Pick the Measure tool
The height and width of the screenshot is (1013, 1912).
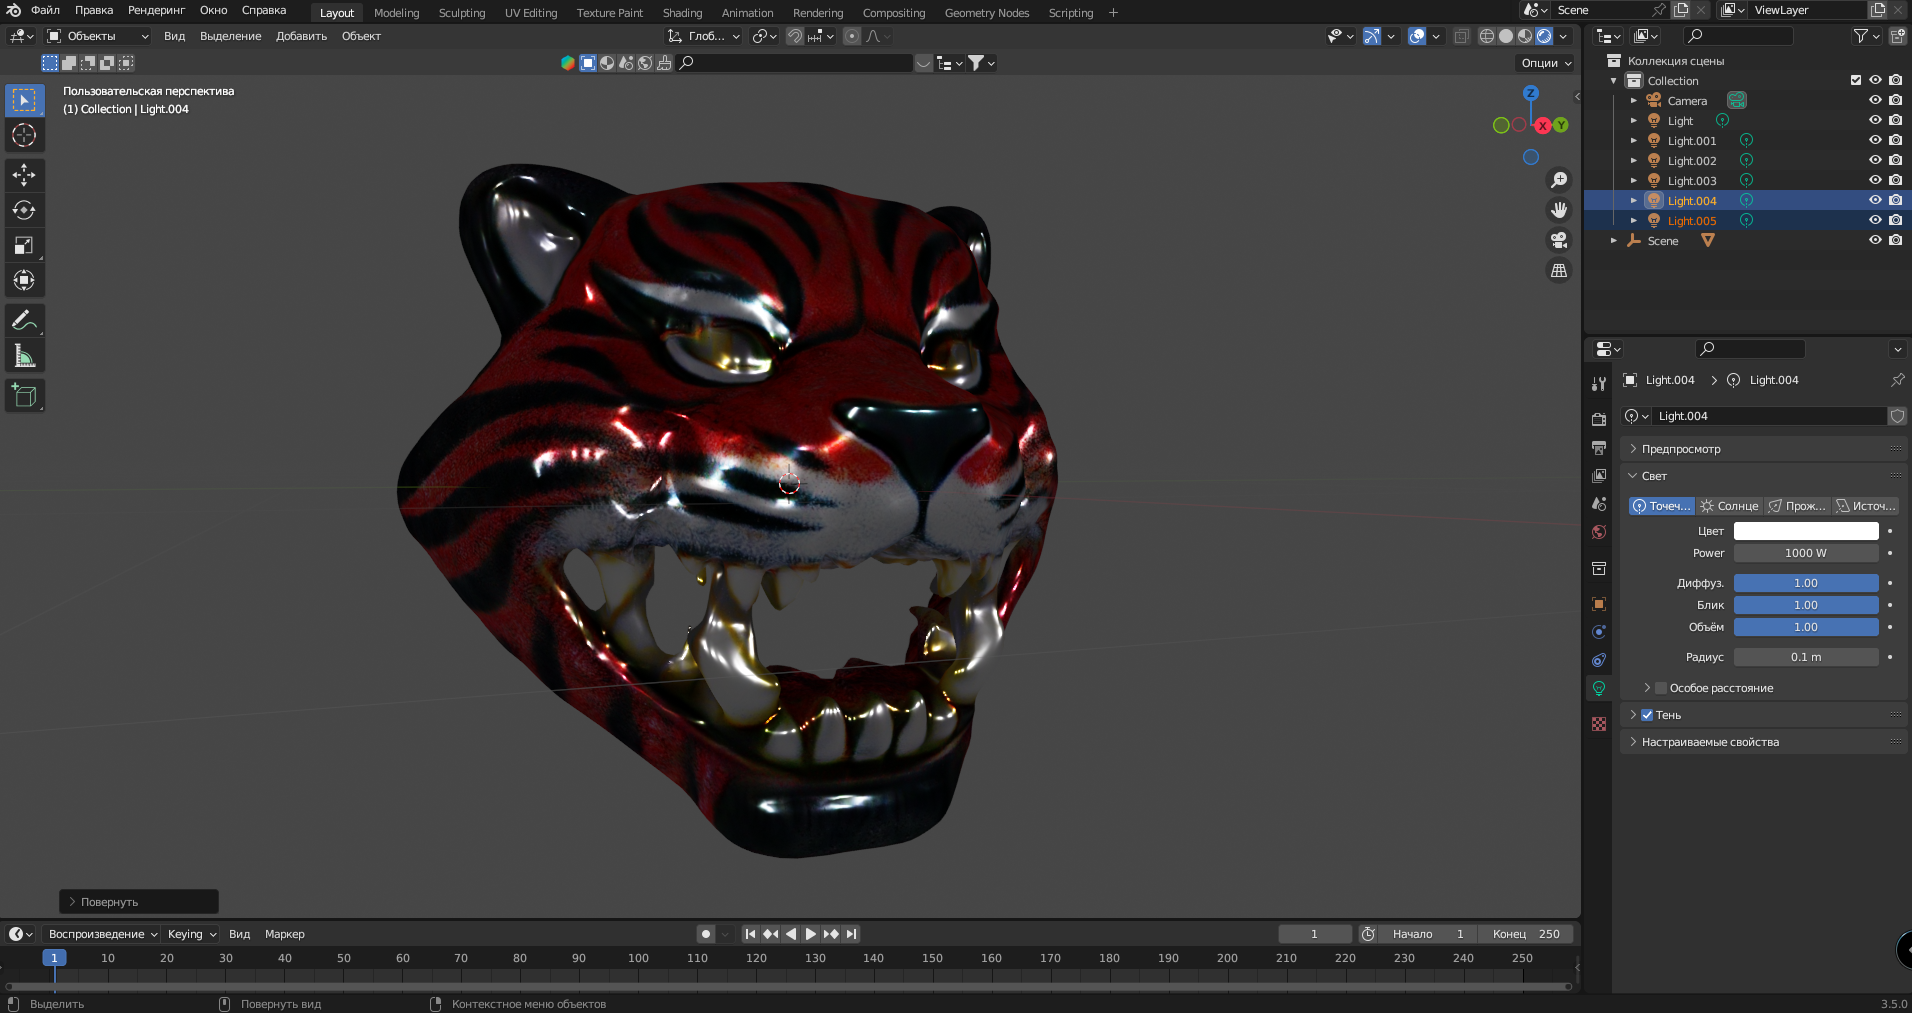(24, 356)
